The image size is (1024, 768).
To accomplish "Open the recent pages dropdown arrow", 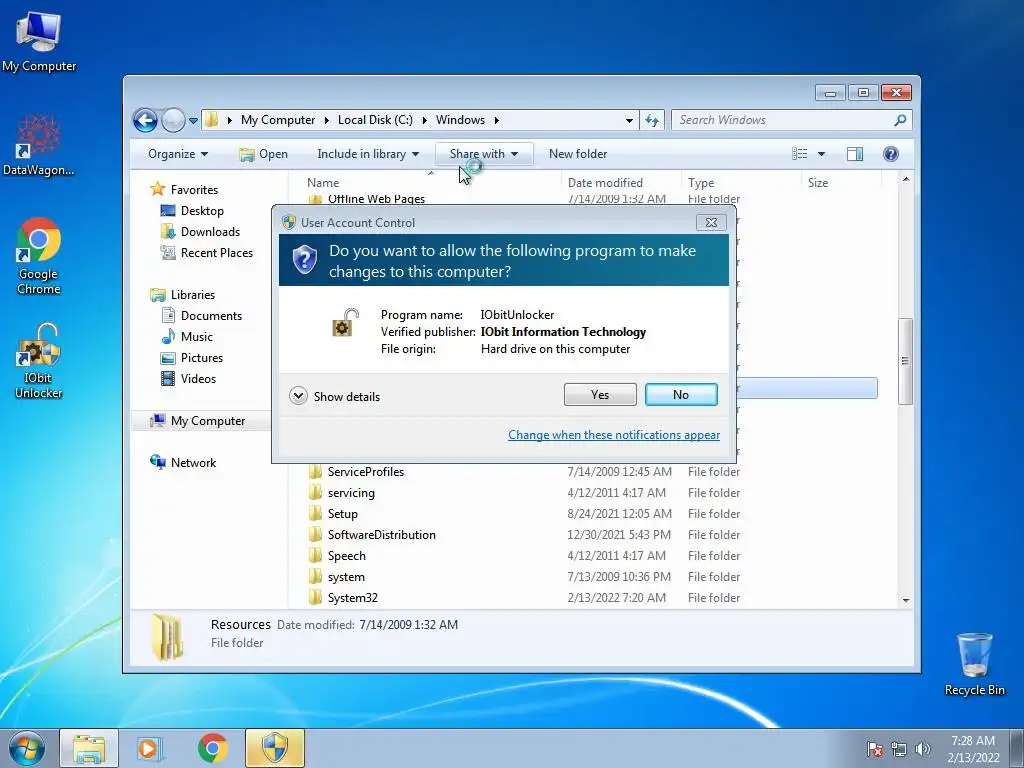I will [193, 121].
